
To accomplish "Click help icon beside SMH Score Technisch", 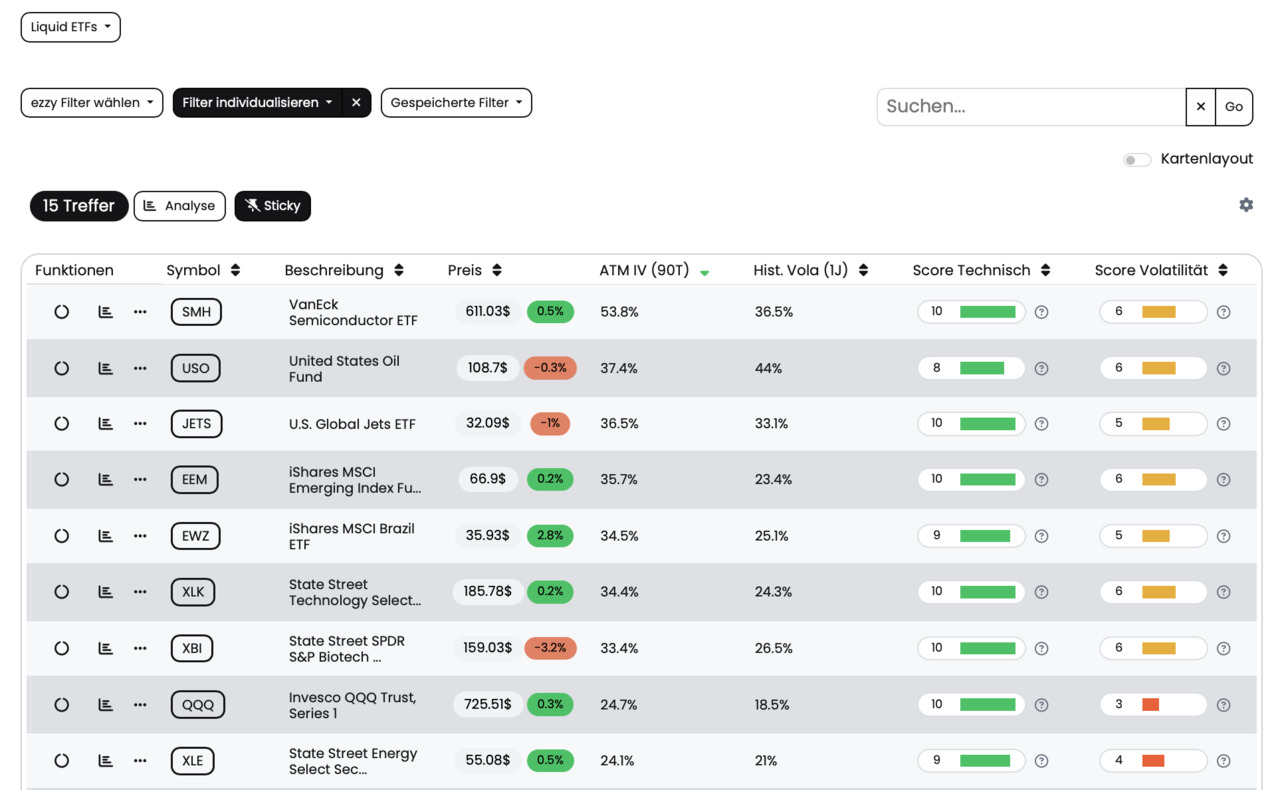I will click(1042, 312).
